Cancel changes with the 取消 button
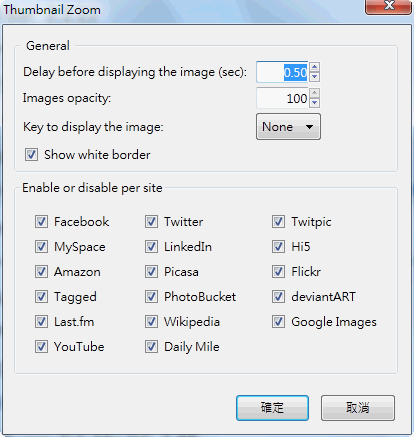Viewport: 414px width, 437px height. (x=358, y=408)
